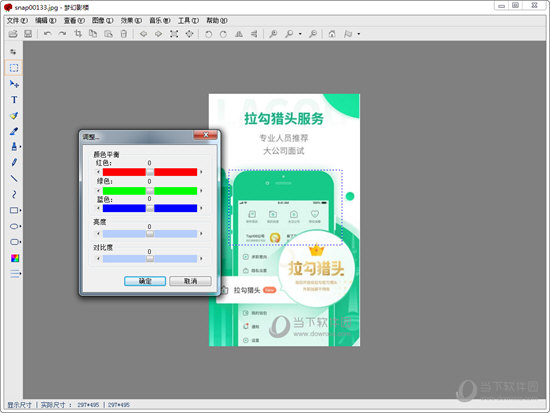Open the 帮助 menu

coord(217,21)
